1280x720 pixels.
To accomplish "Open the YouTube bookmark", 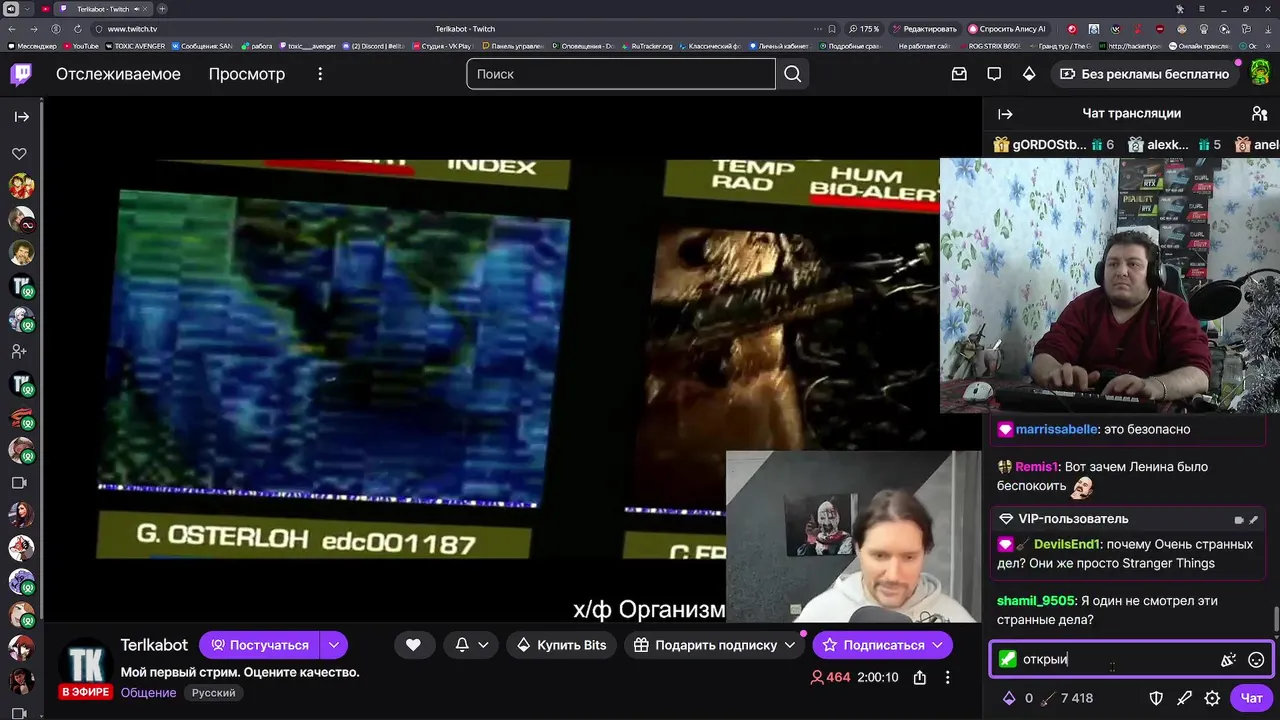I will pyautogui.click(x=81, y=46).
